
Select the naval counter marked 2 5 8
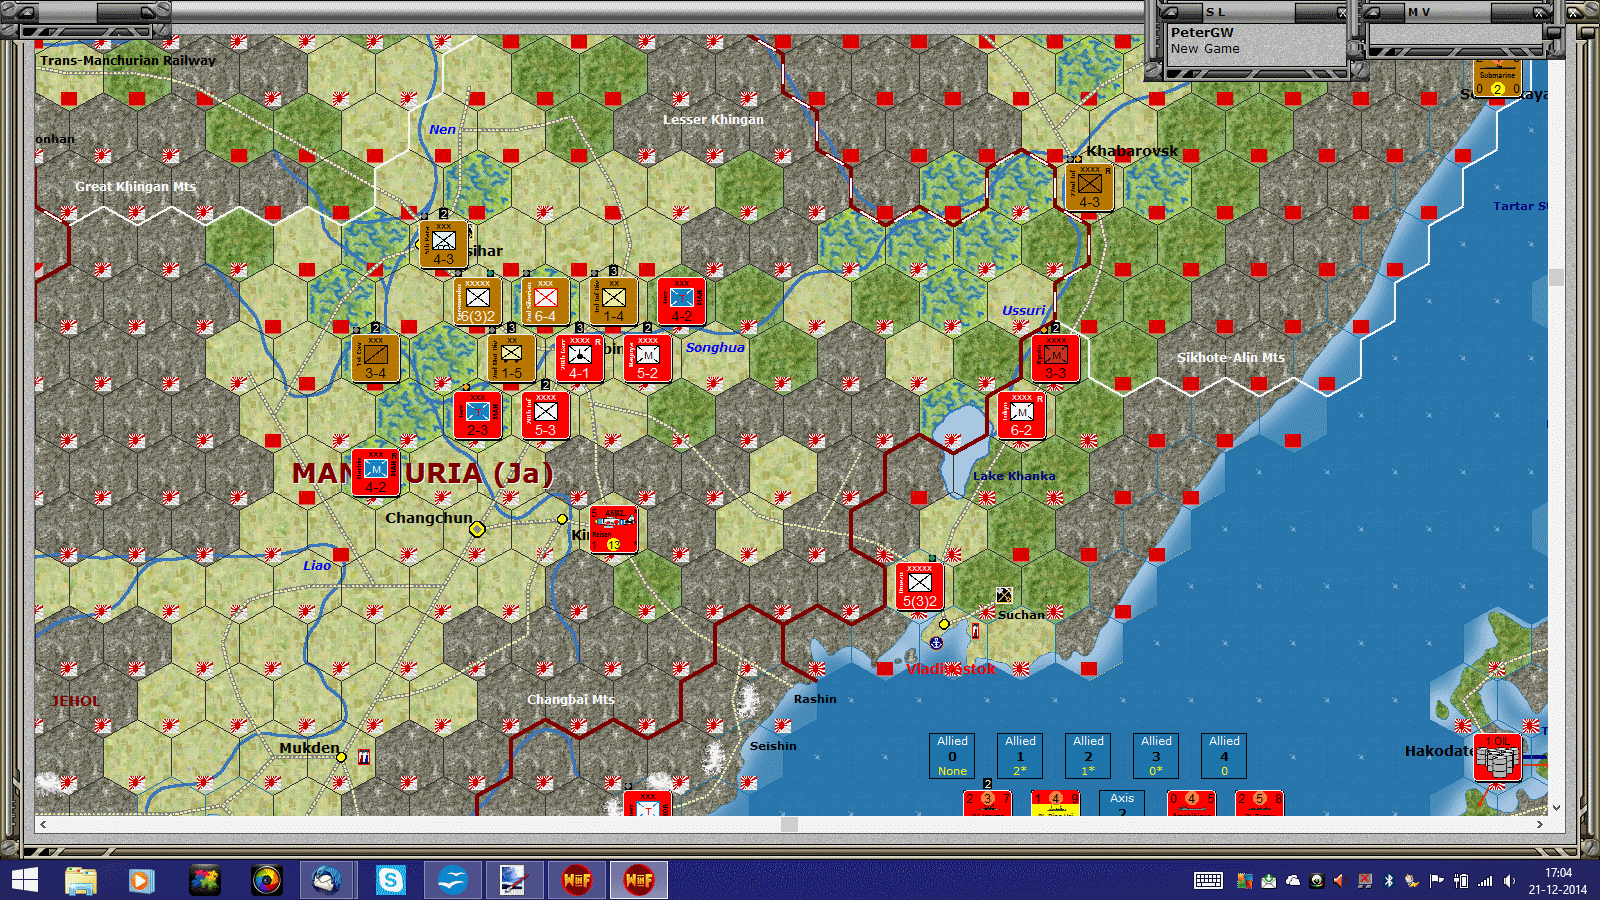coord(1260,803)
